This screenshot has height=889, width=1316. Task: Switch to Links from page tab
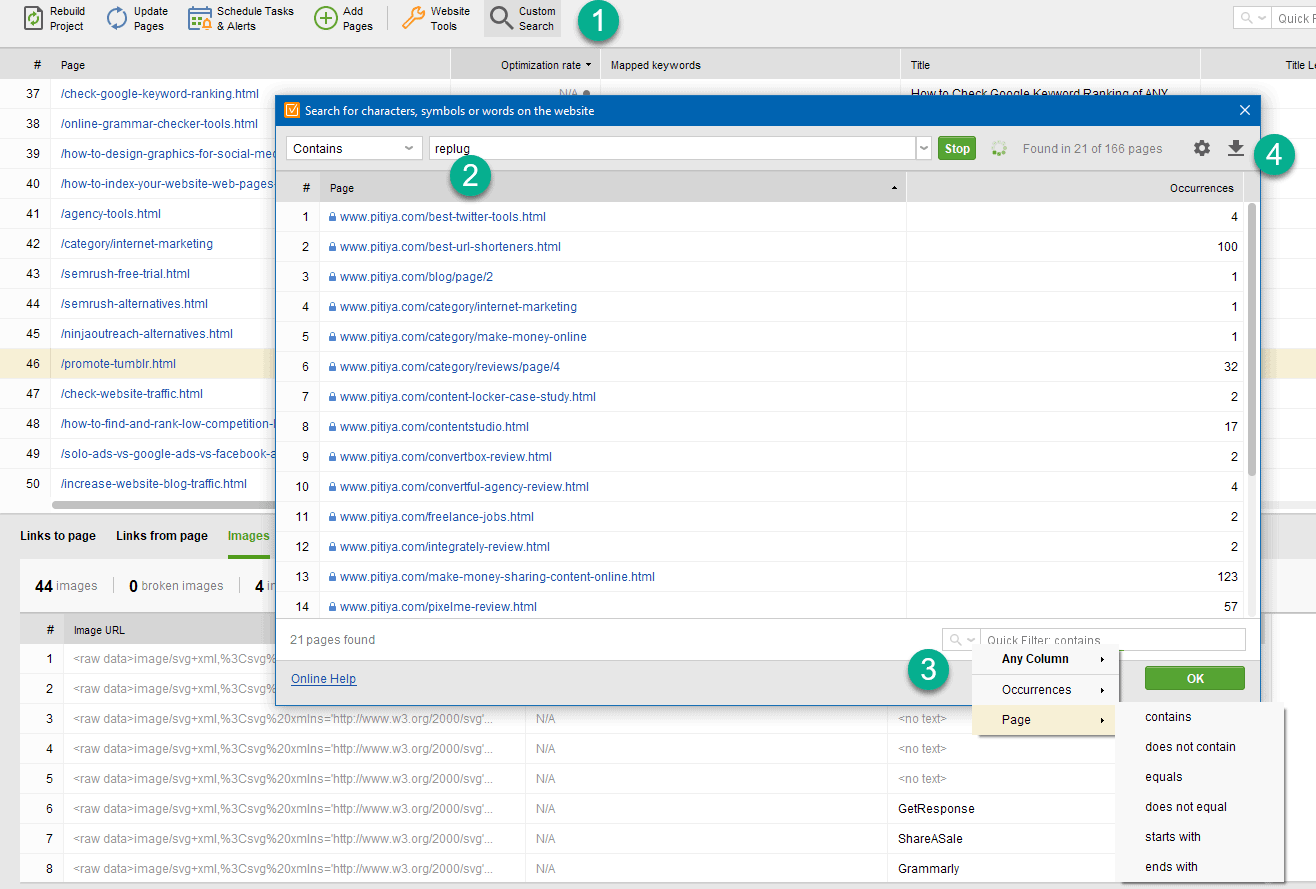pyautogui.click(x=162, y=536)
